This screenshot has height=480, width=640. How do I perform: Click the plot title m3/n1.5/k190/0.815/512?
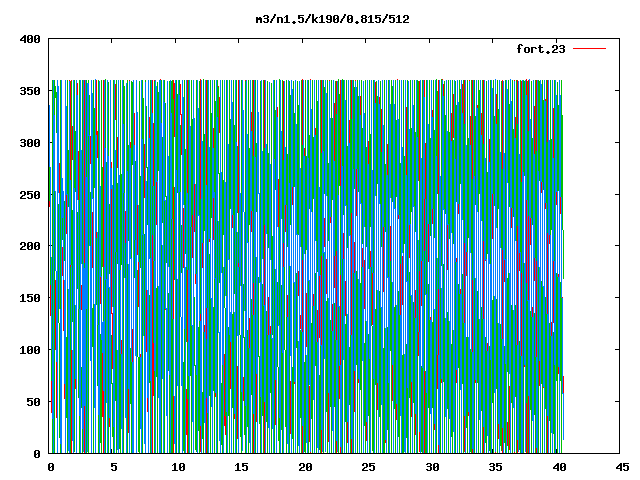[x=332, y=19]
